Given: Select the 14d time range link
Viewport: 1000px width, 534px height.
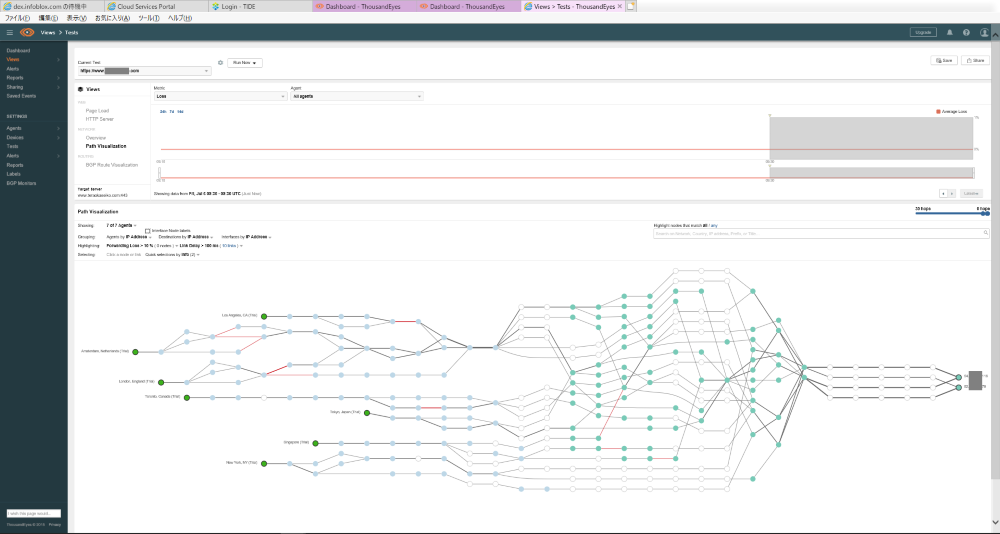Looking at the screenshot, I should click(180, 112).
